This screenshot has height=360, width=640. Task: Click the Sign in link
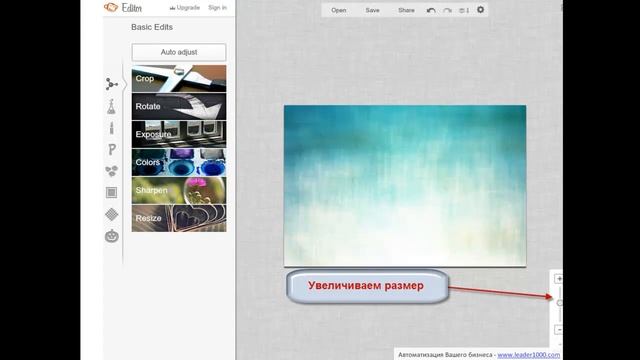pyautogui.click(x=217, y=8)
